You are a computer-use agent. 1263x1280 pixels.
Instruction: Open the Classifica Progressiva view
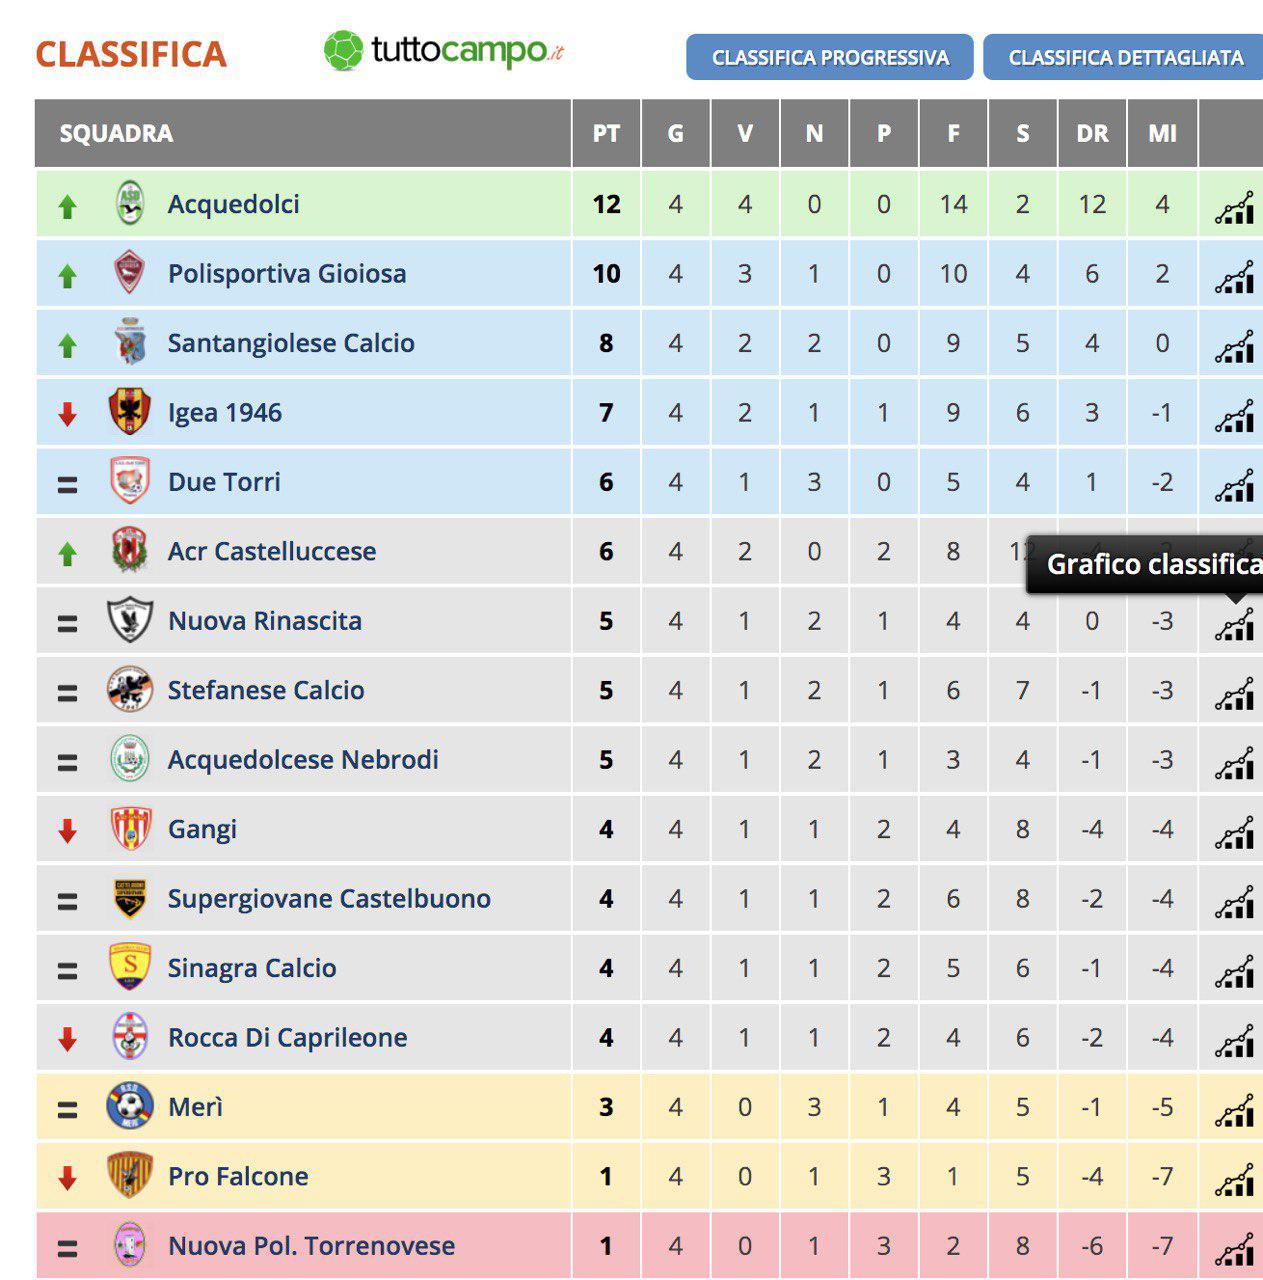click(x=830, y=57)
